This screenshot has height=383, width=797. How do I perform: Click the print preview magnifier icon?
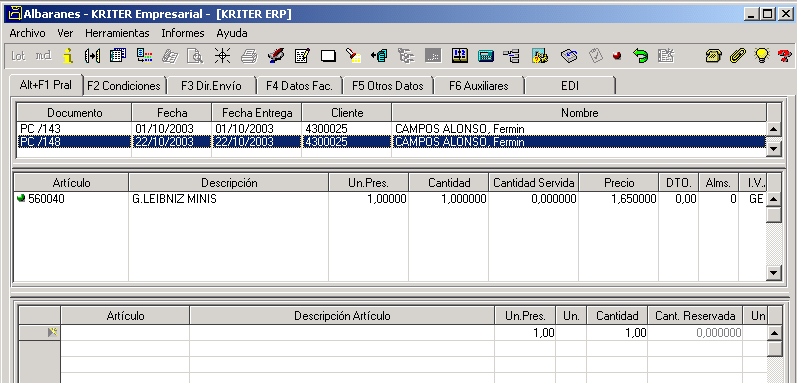tap(196, 55)
